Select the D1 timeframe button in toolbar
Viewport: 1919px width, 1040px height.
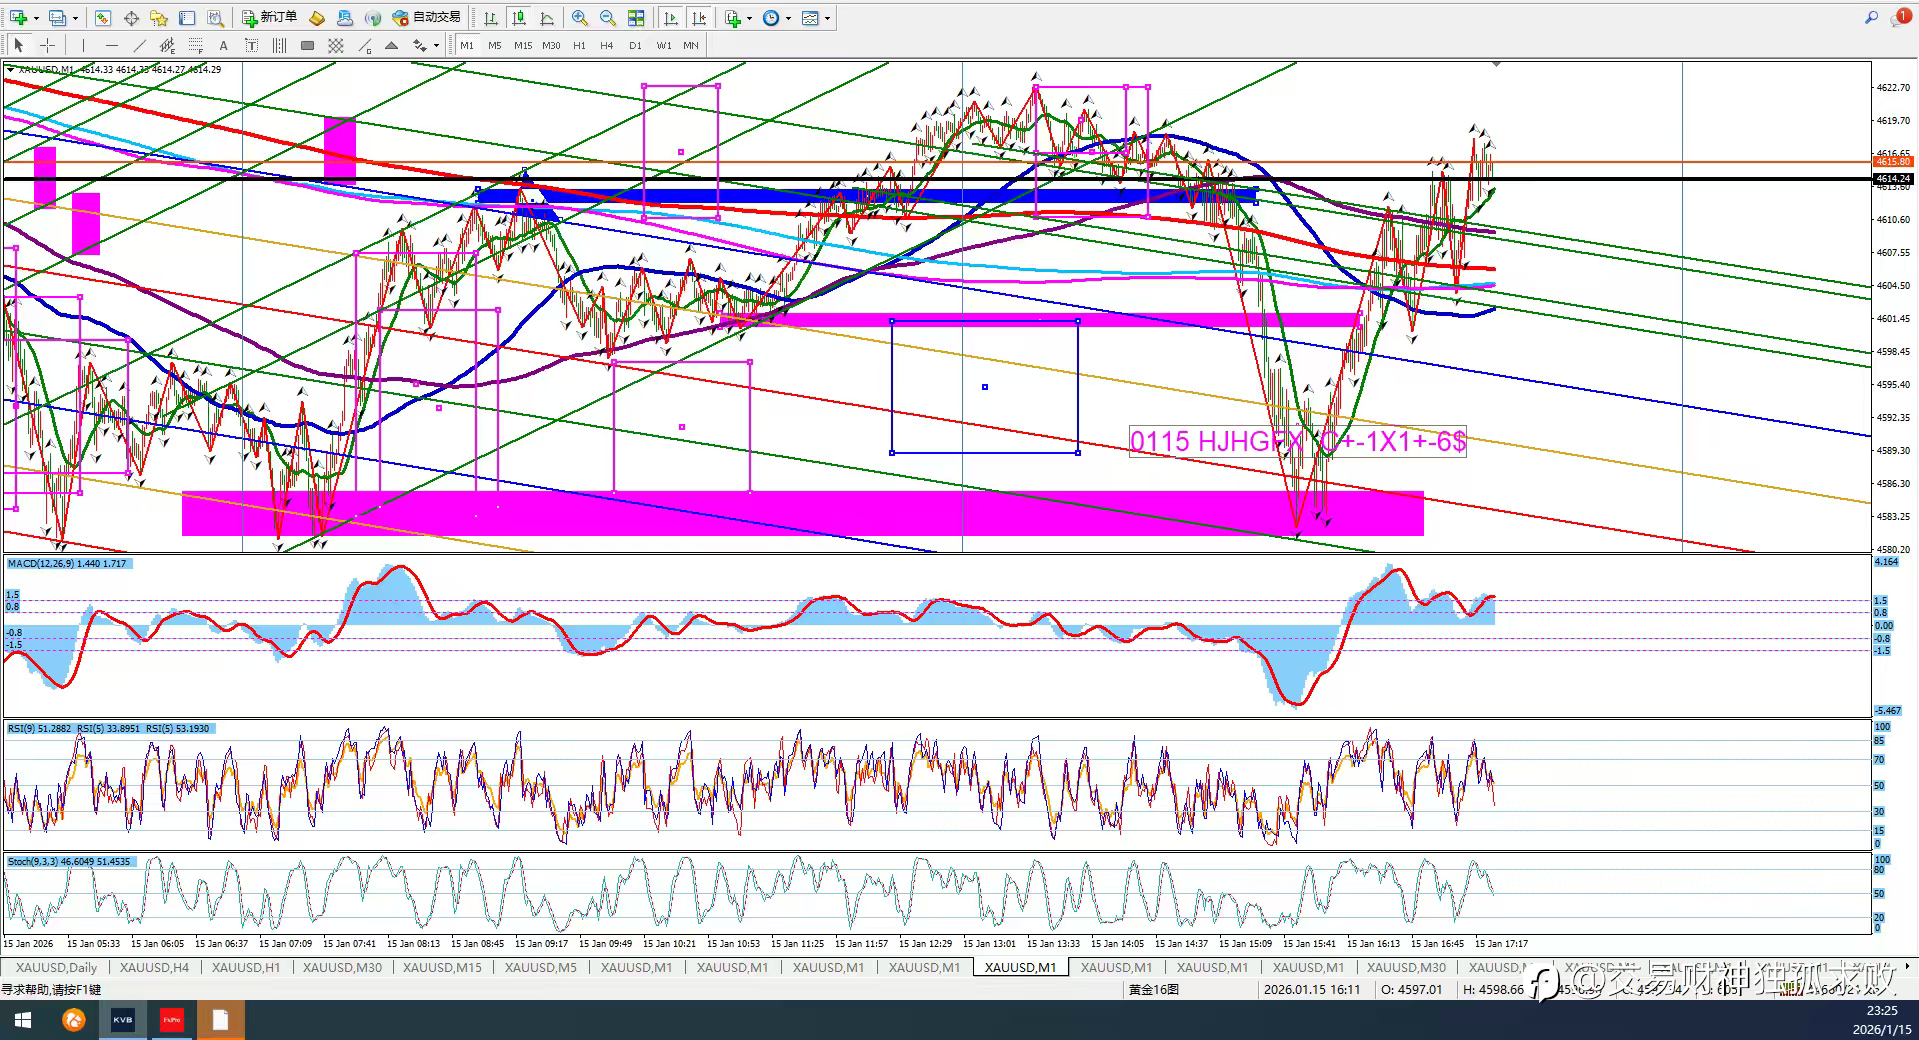pyautogui.click(x=635, y=45)
